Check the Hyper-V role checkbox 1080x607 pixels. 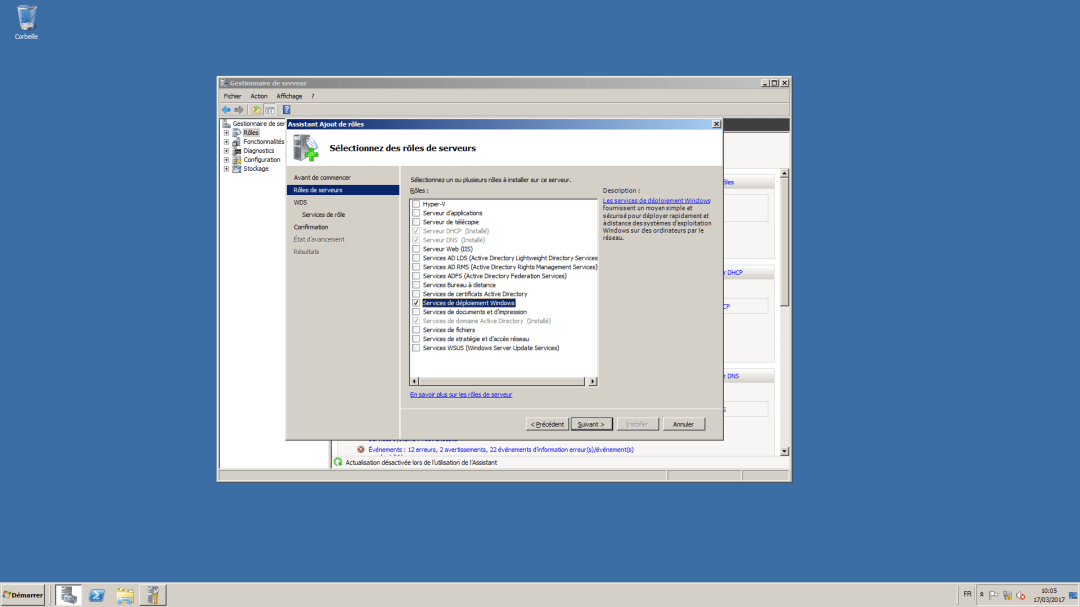[415, 204]
